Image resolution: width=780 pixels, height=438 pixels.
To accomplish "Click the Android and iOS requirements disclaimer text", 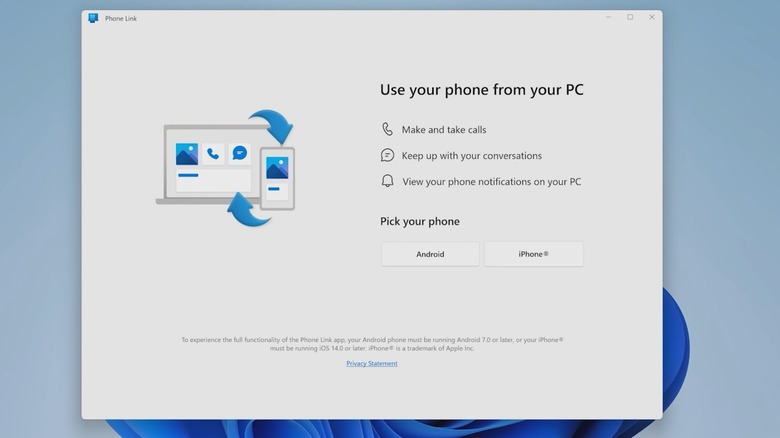I will click(x=372, y=344).
